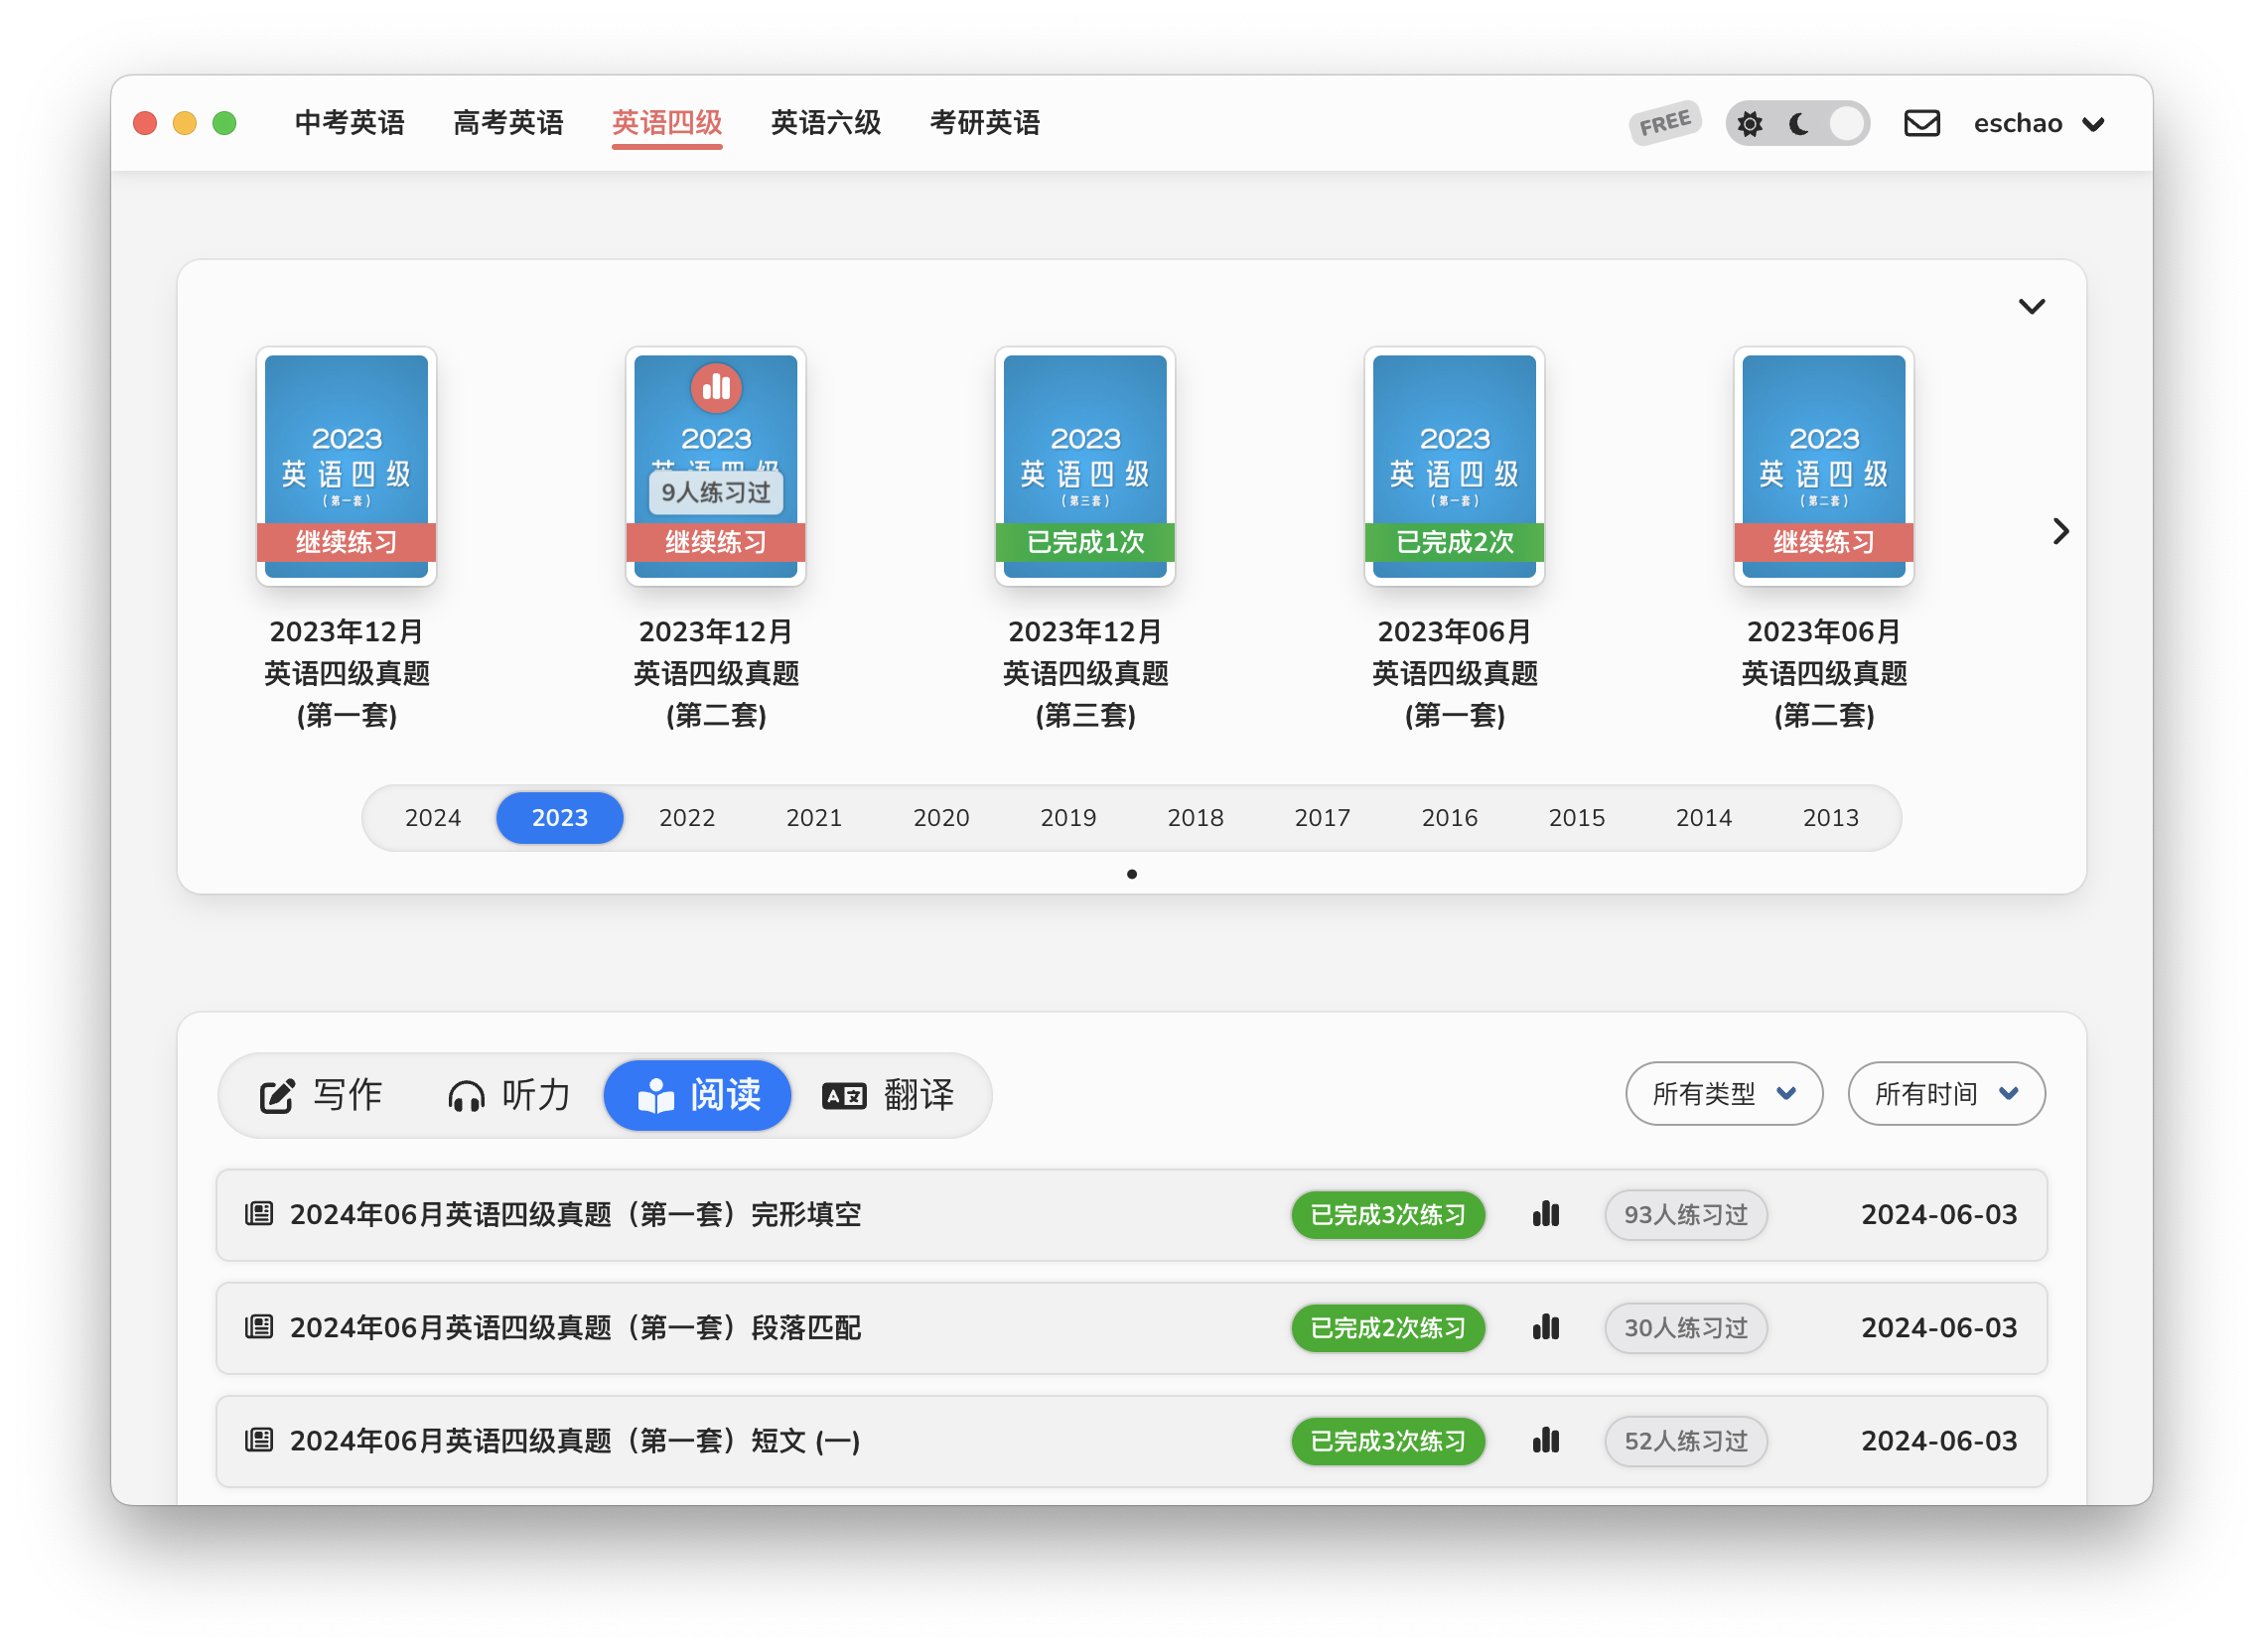2264x1652 pixels.
Task: Click 30人练习过 tag
Action: tap(1686, 1328)
